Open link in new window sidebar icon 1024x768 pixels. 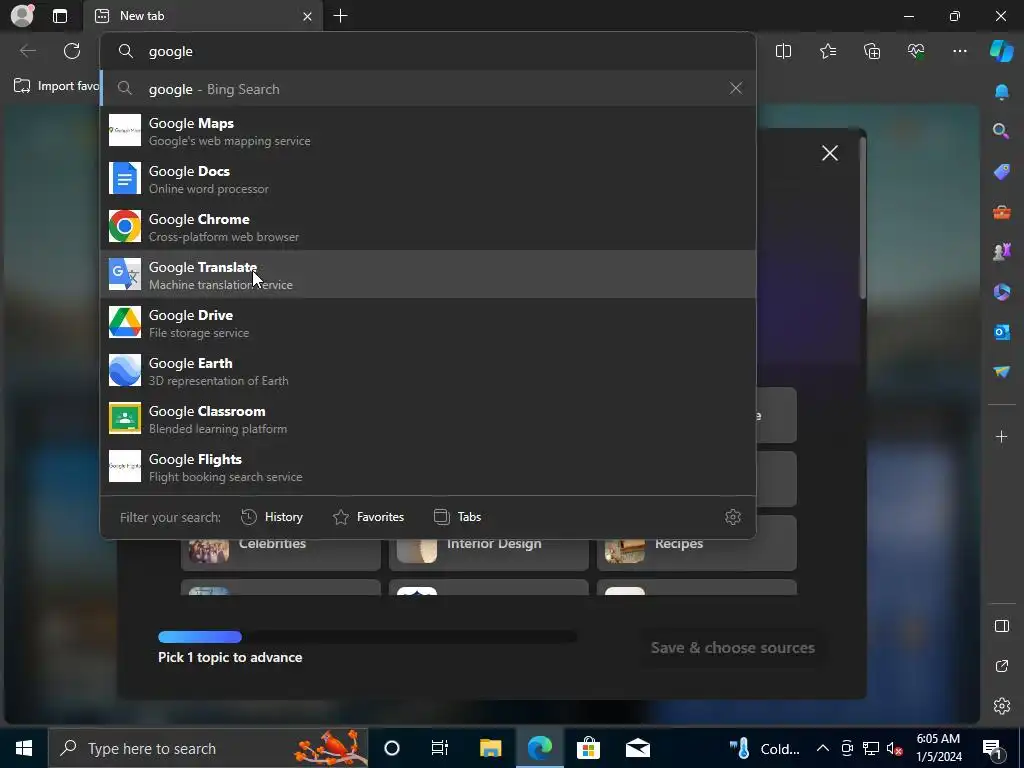point(1001,666)
